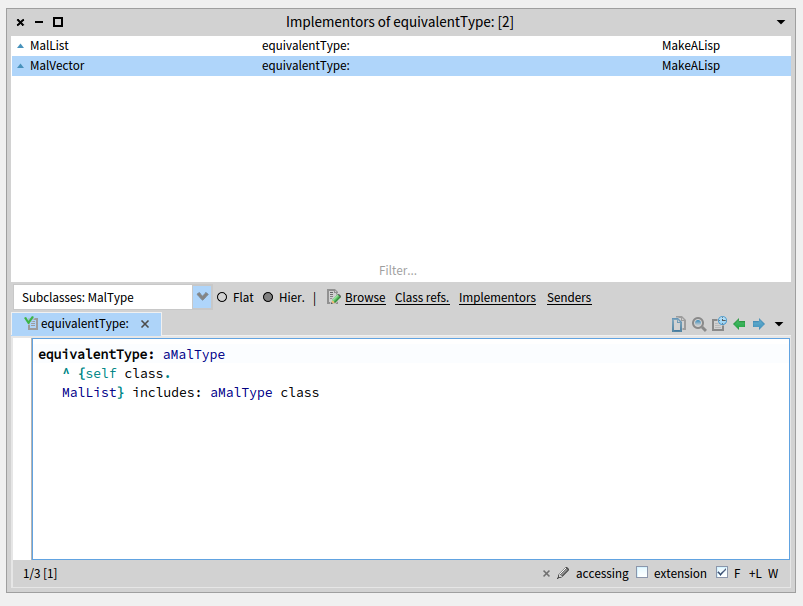
Task: Open the window menu arrow in title bar
Action: coord(781,21)
